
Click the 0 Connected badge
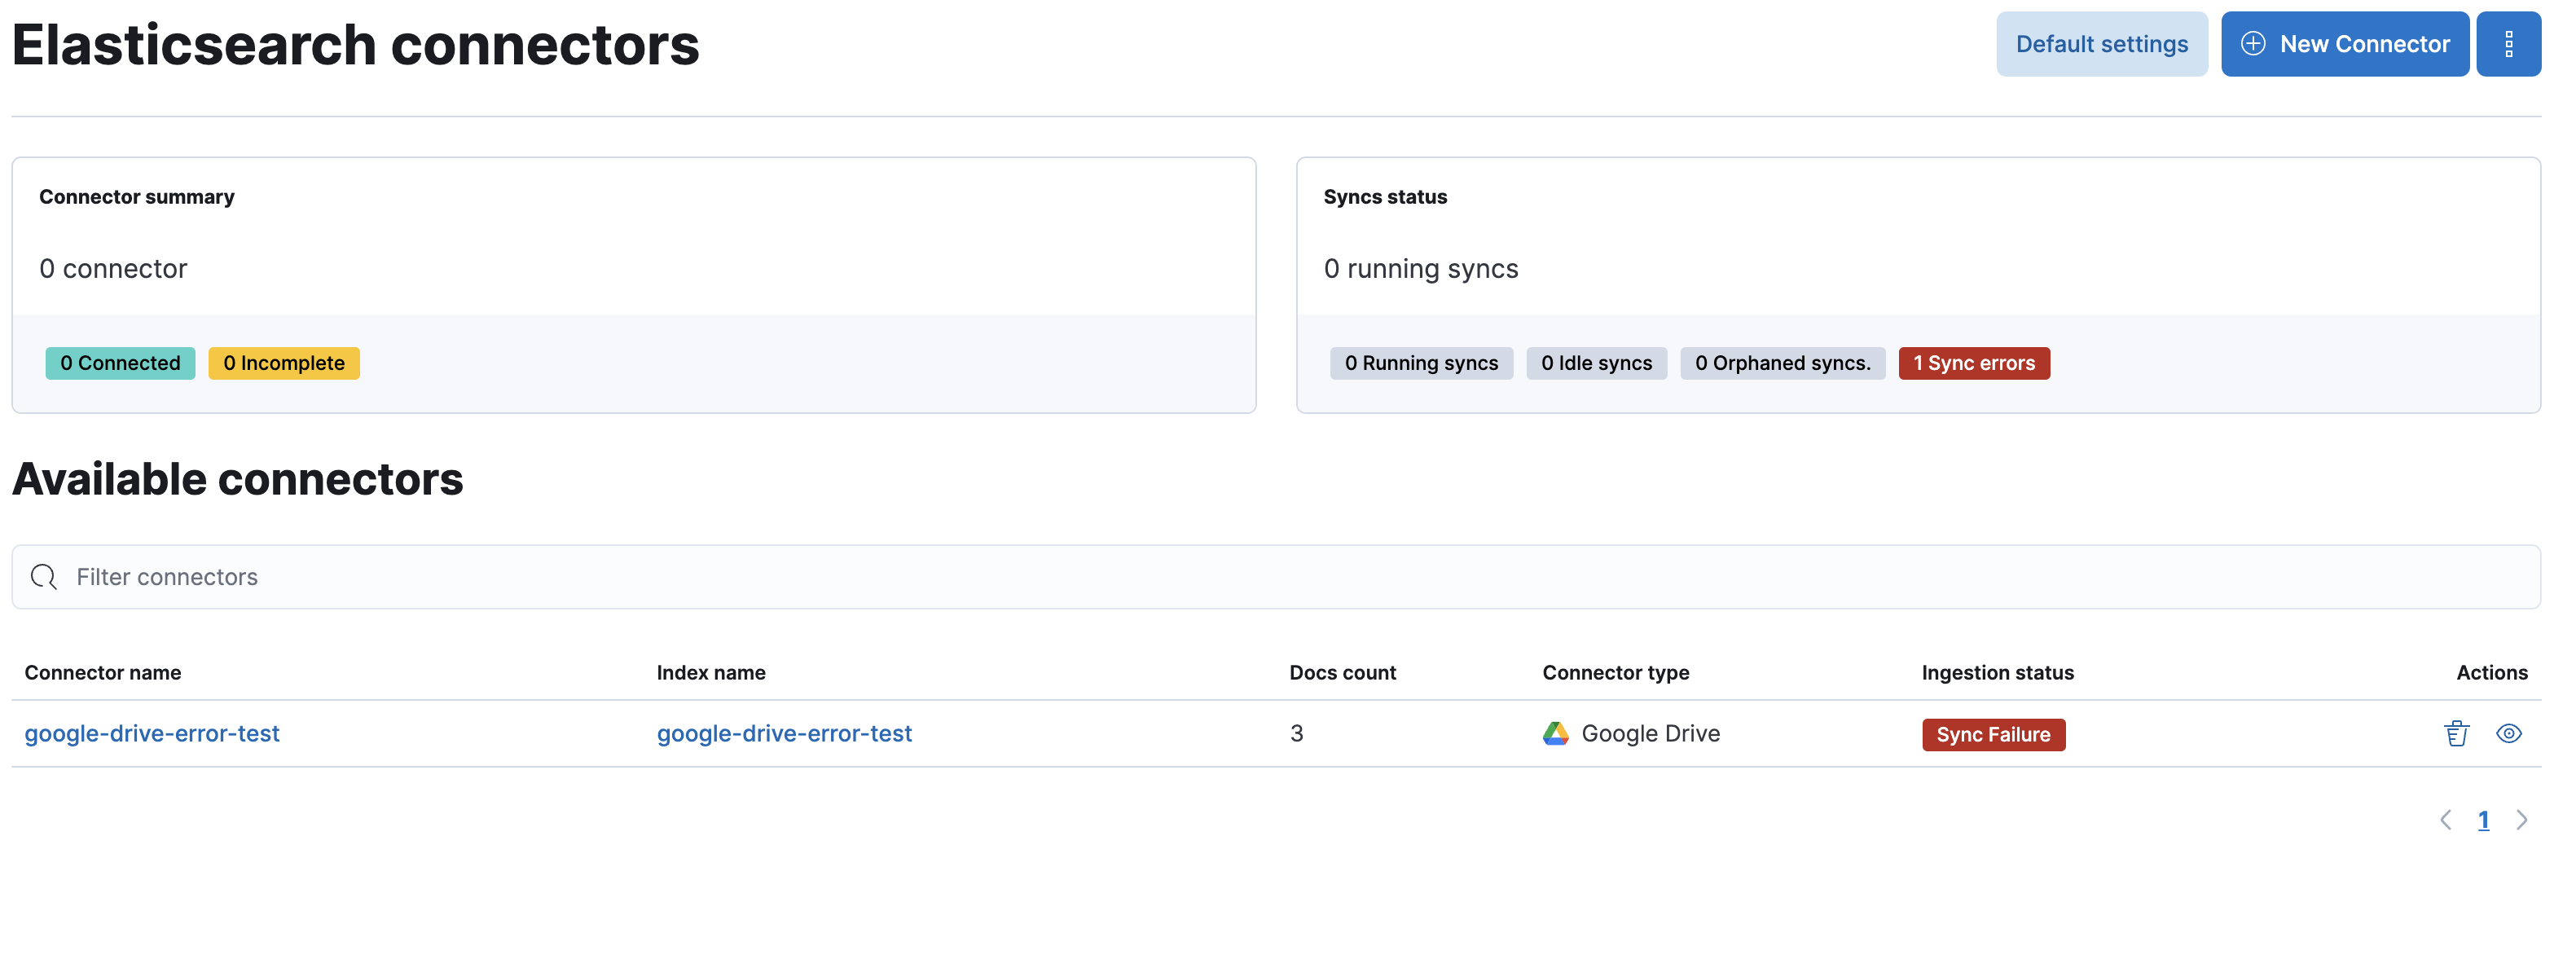(x=120, y=363)
